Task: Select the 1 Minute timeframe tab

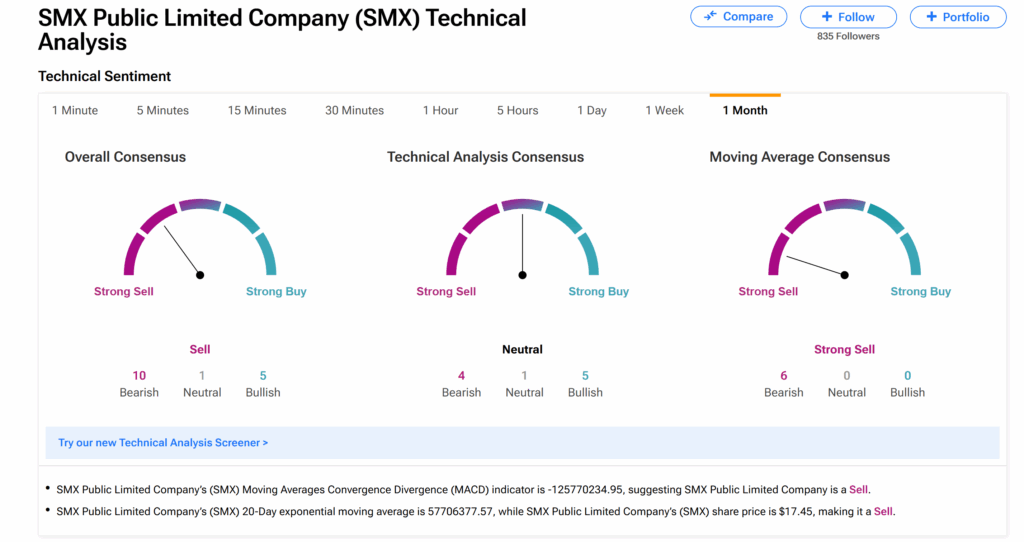Action: 75,110
